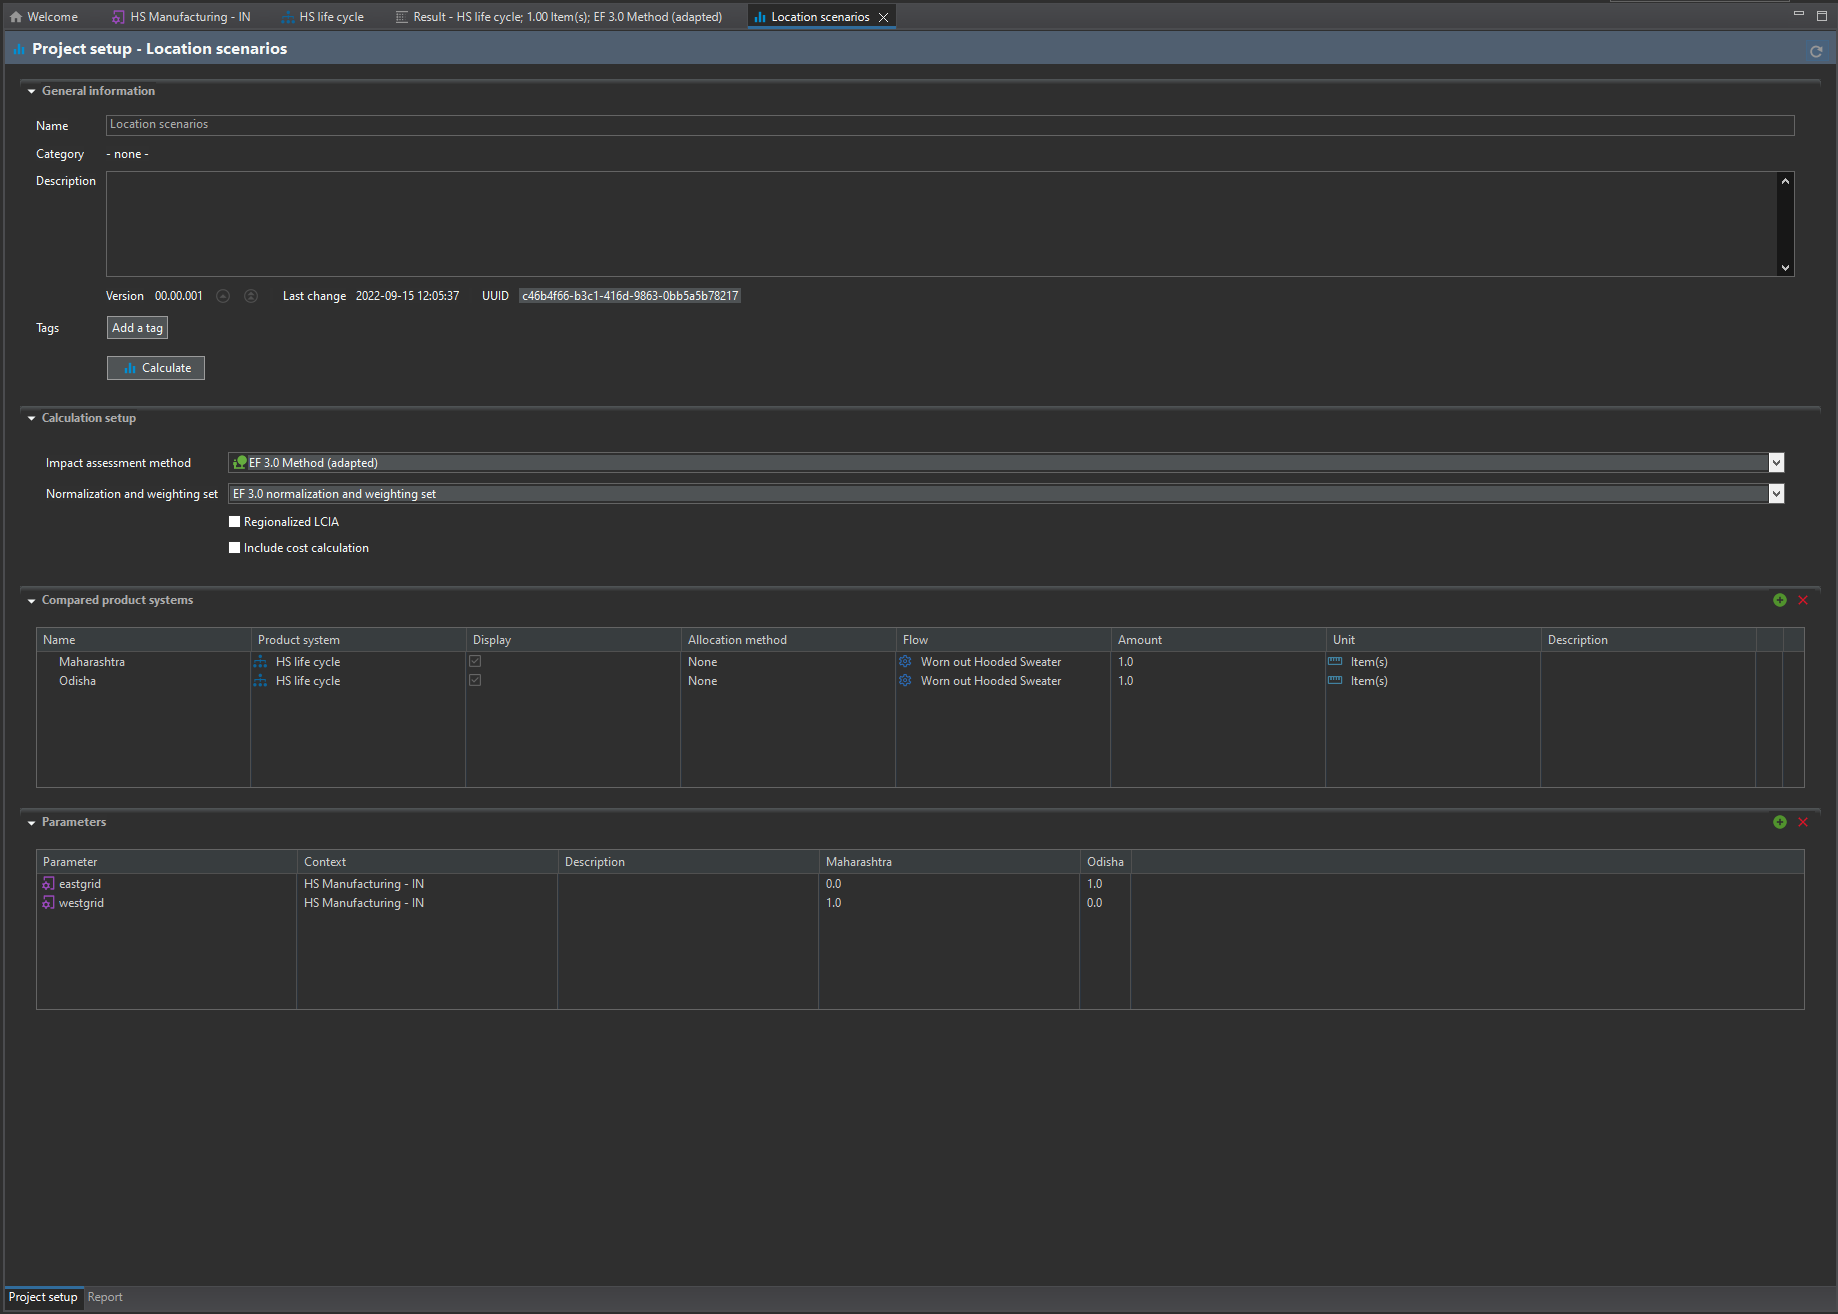Image resolution: width=1838 pixels, height=1314 pixels.
Task: Add a compared product system via green plus
Action: tap(1780, 600)
